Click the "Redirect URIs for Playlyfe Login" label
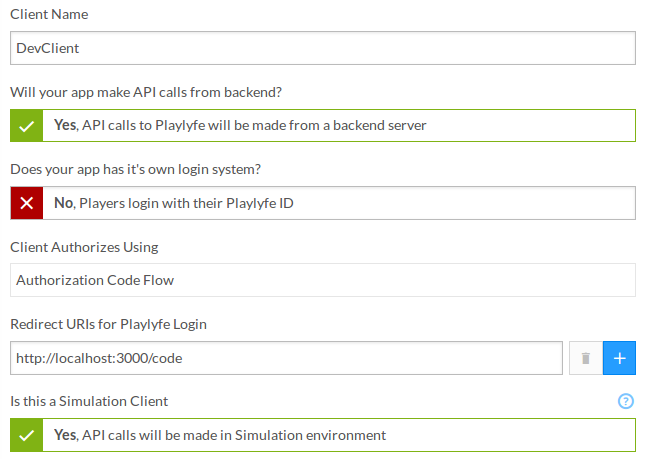 pyautogui.click(x=108, y=324)
